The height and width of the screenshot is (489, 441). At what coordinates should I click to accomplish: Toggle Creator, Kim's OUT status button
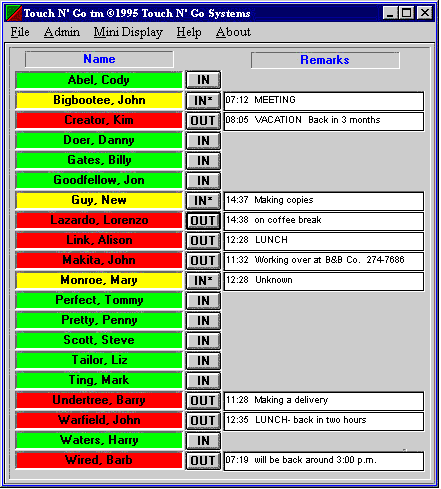[203, 120]
